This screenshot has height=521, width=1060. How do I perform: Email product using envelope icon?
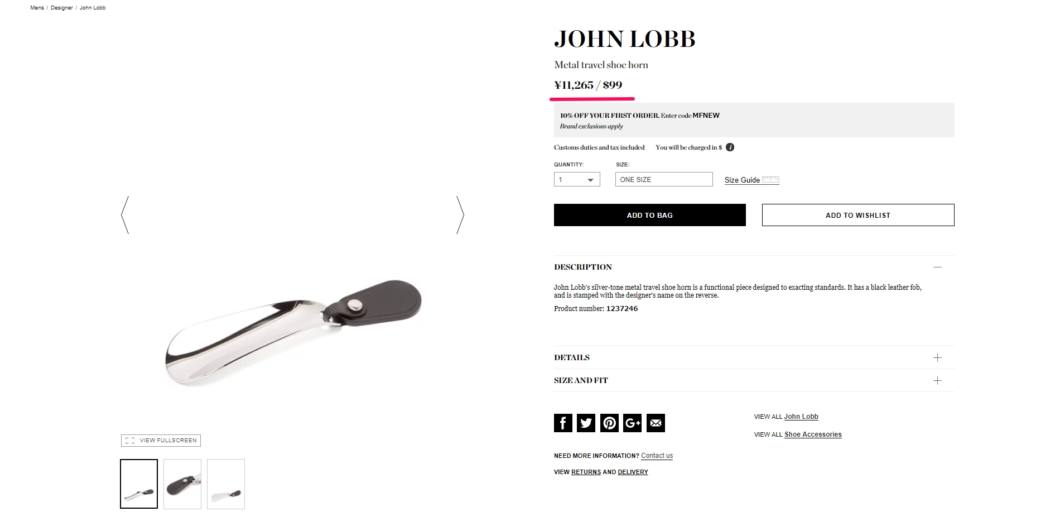[656, 423]
